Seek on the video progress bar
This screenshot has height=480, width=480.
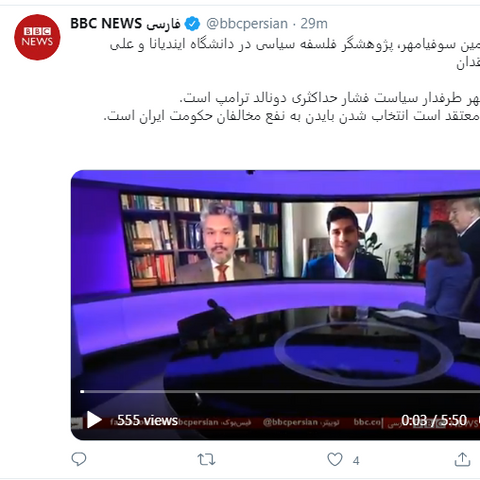(280, 392)
